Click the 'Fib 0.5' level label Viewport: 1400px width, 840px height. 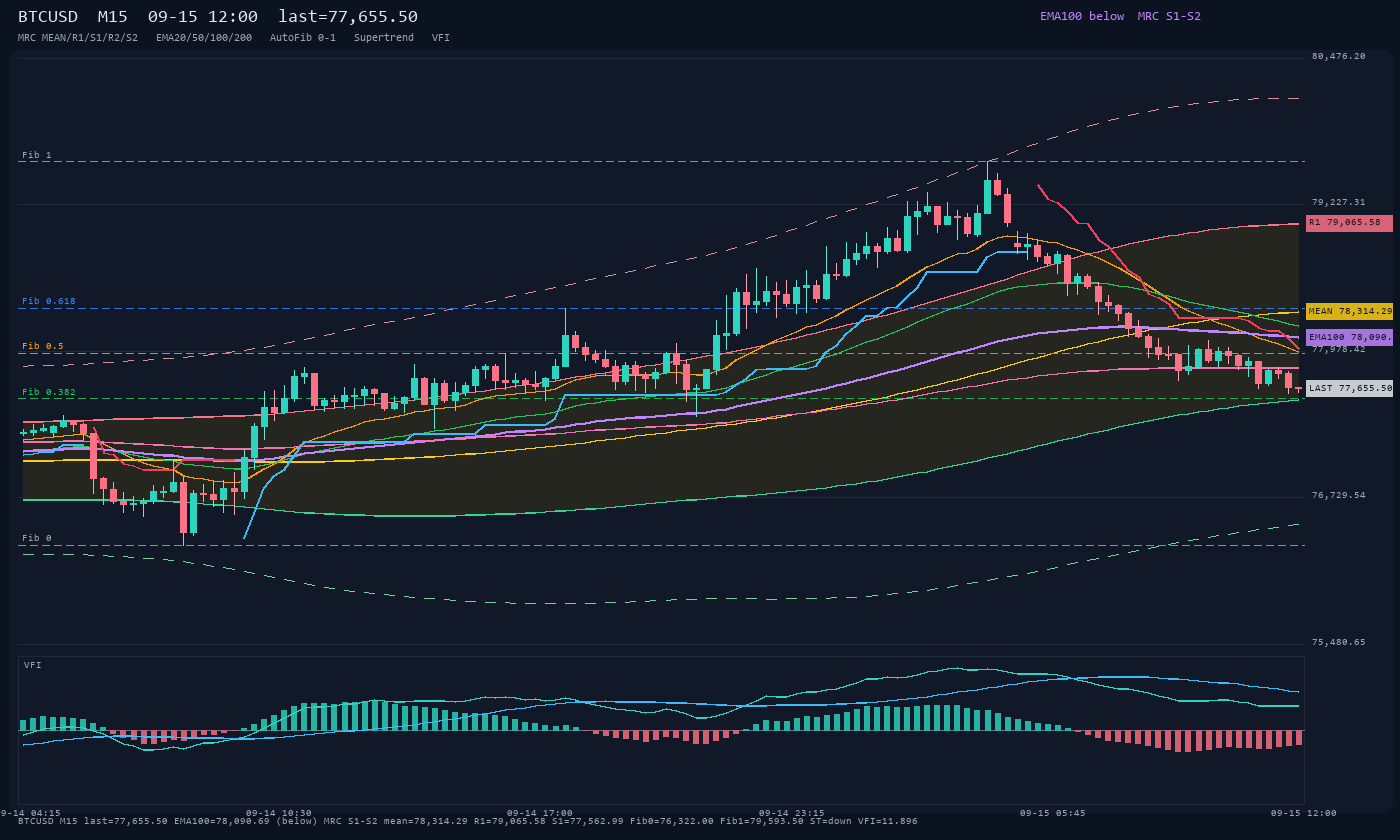tap(43, 346)
